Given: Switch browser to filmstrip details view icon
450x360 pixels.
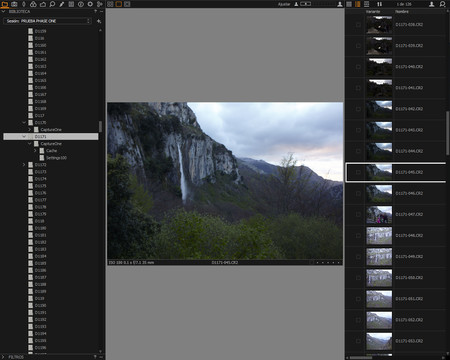Looking at the screenshot, I should pyautogui.click(x=366, y=4).
